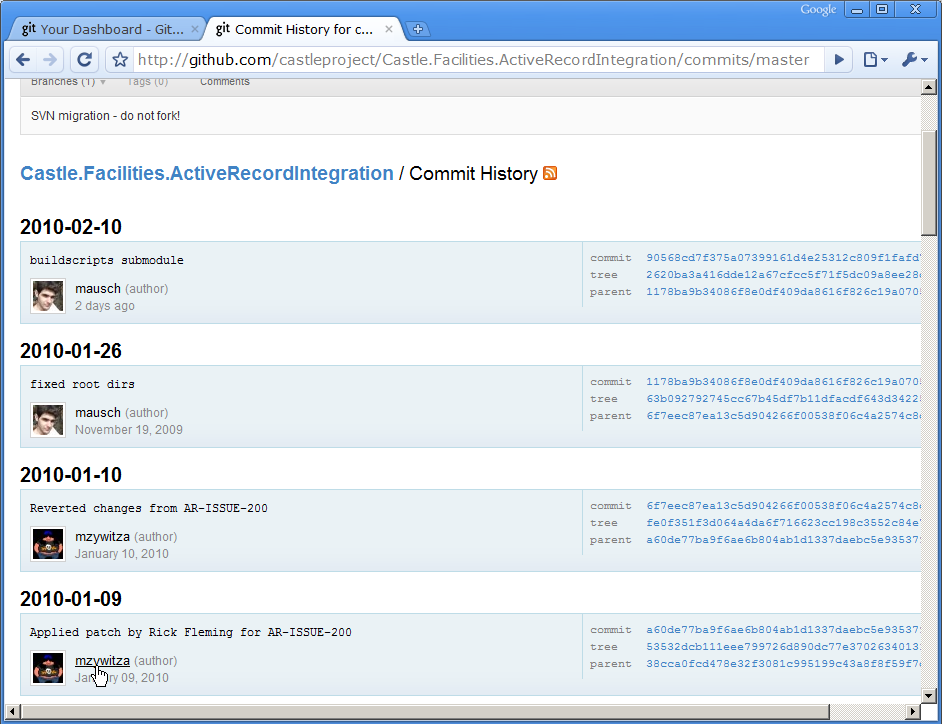This screenshot has height=724, width=942.
Task: Open the wrench tools menu
Action: pos(914,59)
